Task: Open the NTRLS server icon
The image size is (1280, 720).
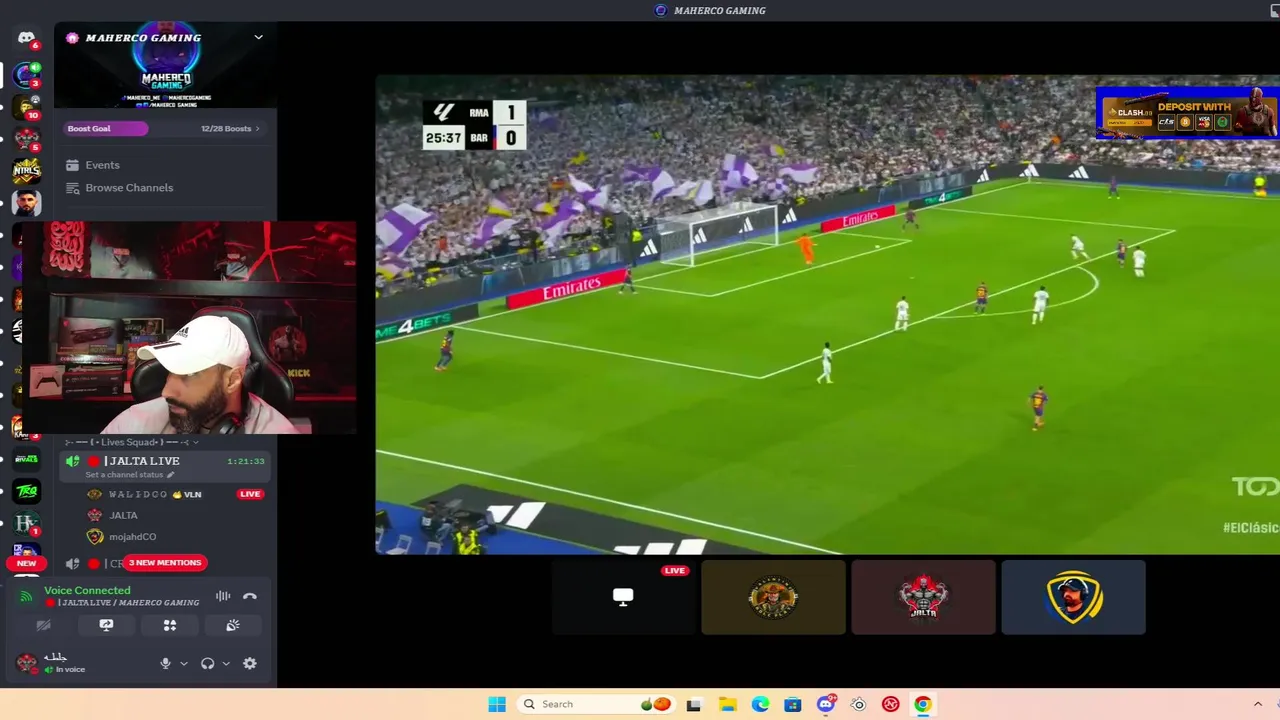Action: pyautogui.click(x=26, y=171)
